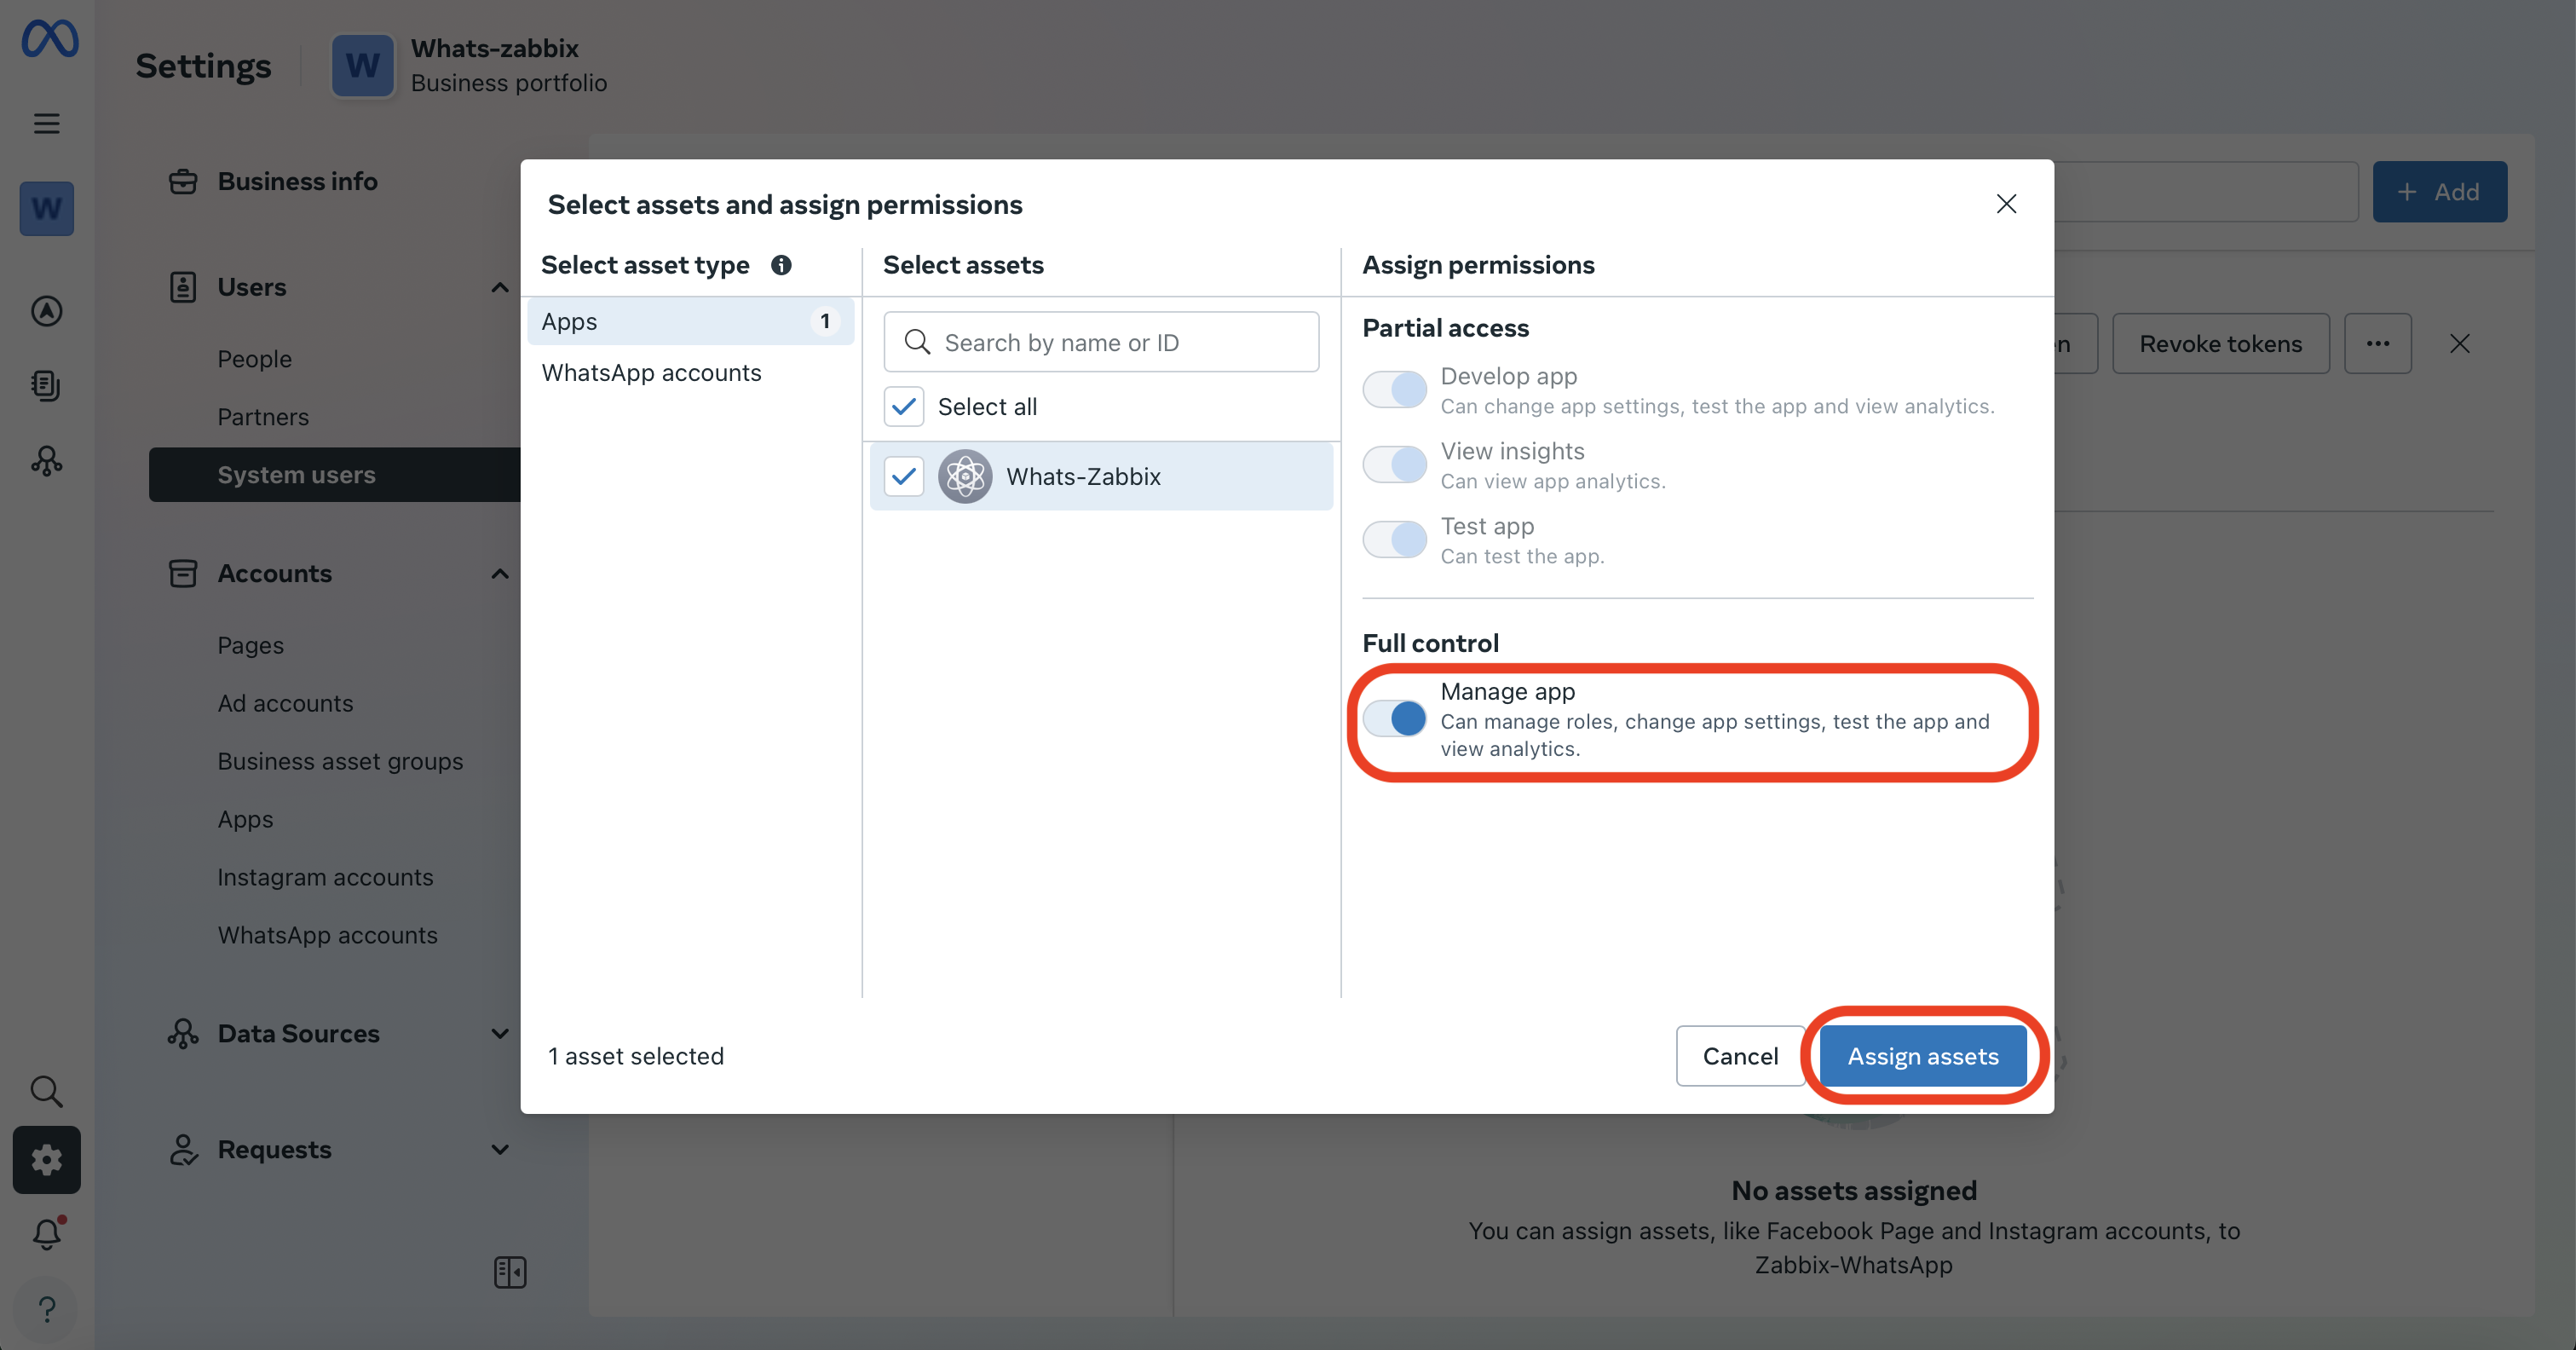
Task: Click the search magnifier icon in left rail
Action: 46,1092
